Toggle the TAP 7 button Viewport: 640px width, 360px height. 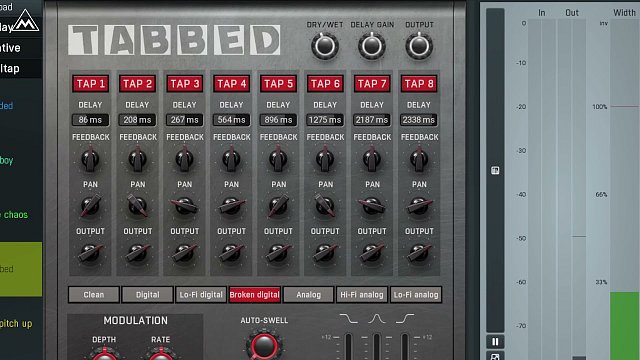372,84
